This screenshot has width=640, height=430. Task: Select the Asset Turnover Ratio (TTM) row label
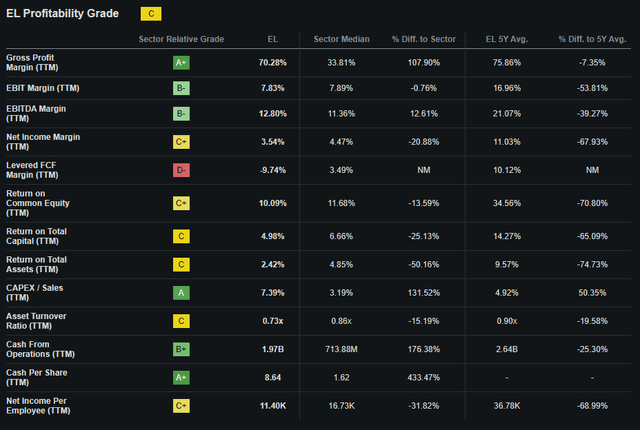pyautogui.click(x=36, y=321)
